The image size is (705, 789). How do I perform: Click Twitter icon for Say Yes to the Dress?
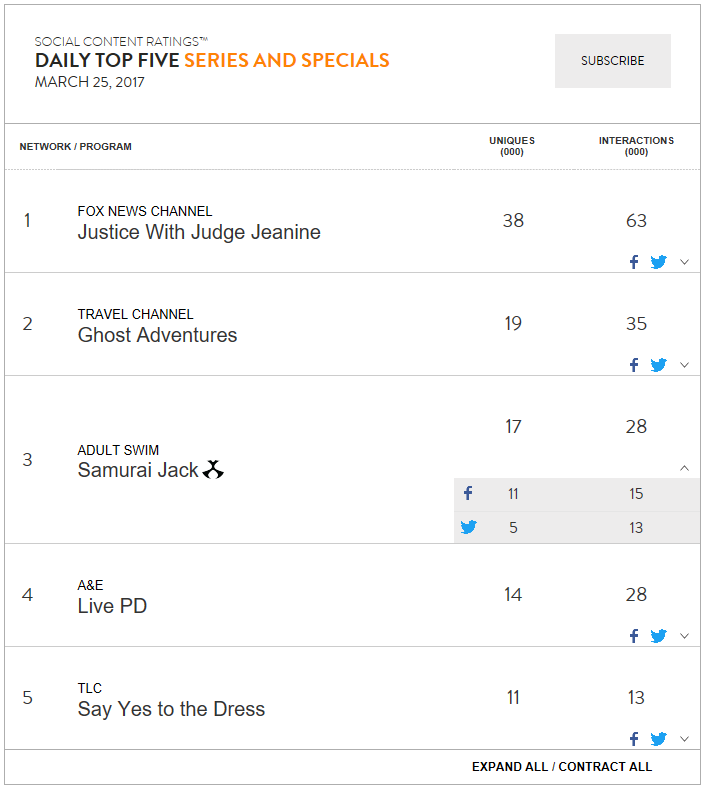[658, 739]
